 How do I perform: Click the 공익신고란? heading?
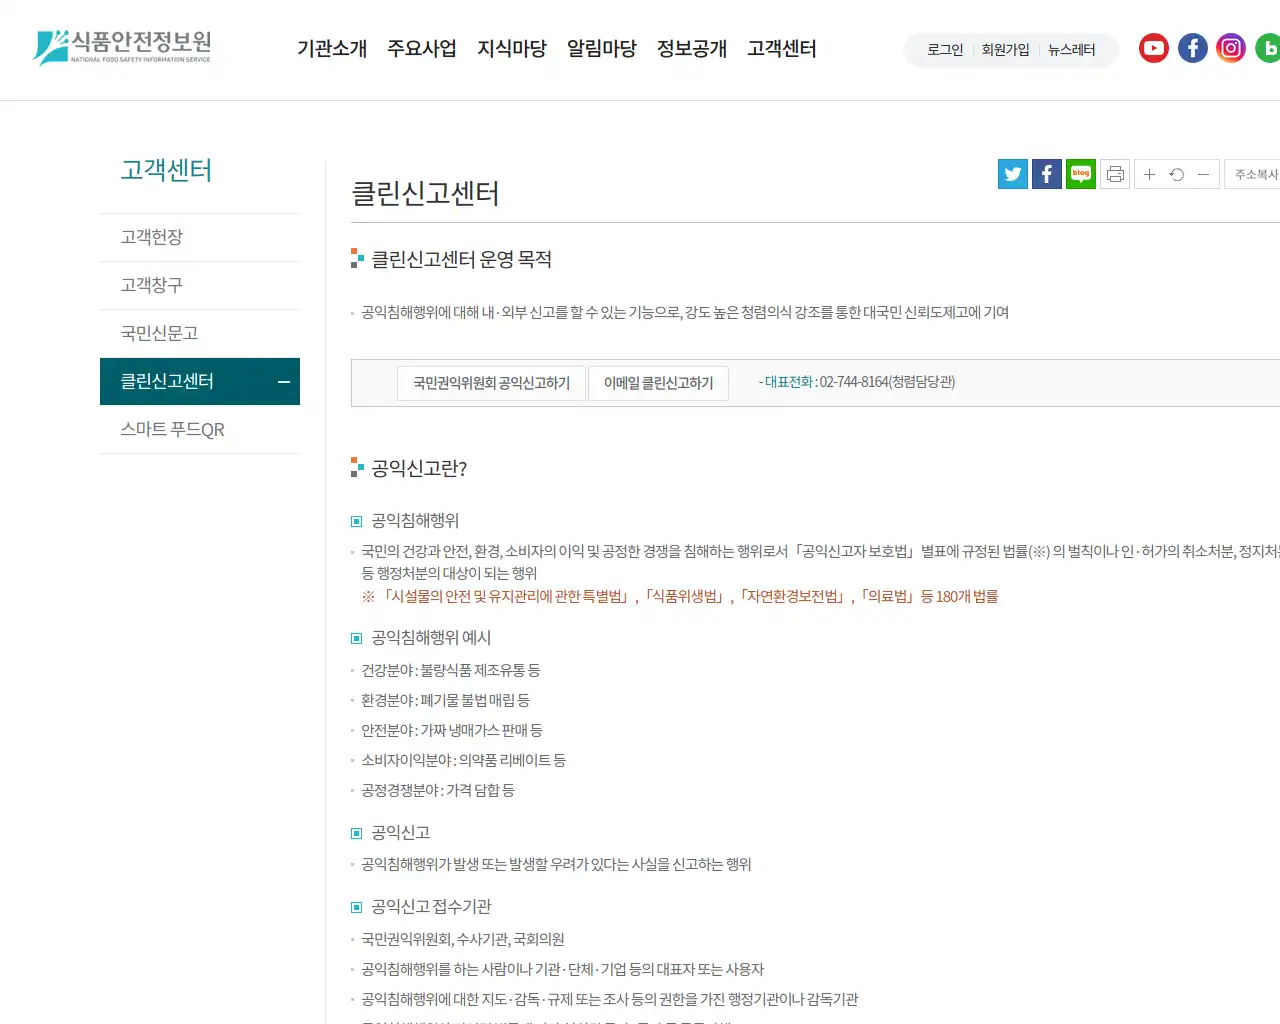click(419, 468)
